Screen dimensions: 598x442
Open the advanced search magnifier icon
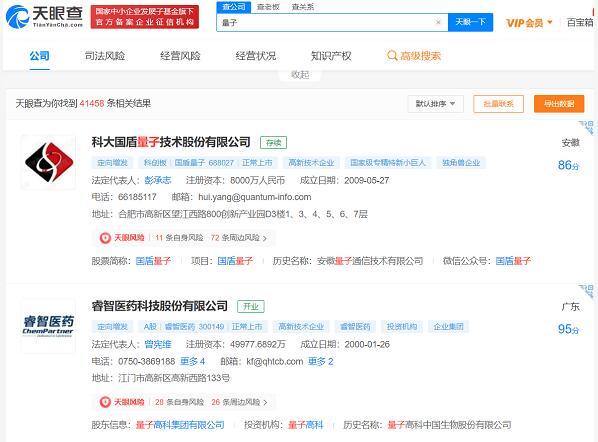(x=392, y=56)
